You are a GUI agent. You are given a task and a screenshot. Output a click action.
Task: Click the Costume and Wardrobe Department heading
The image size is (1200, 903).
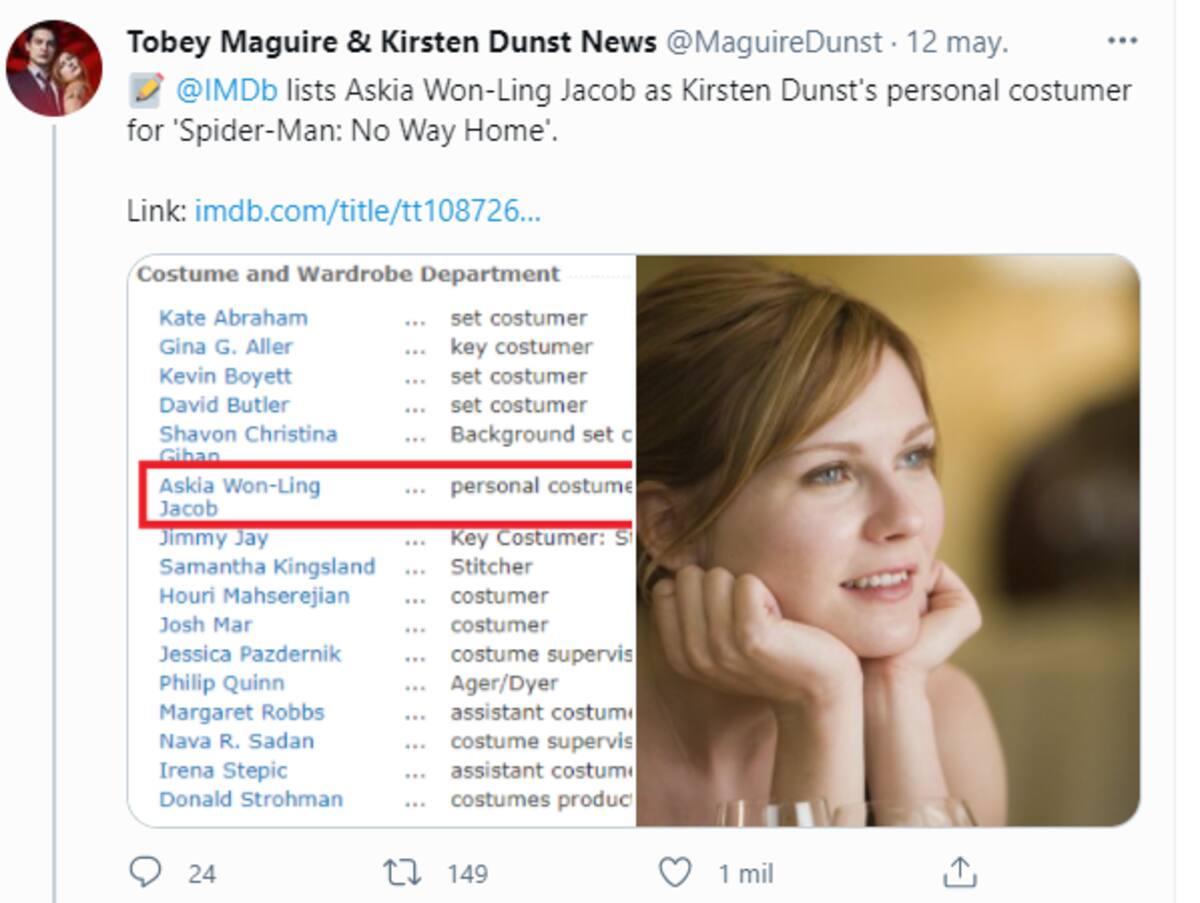pos(348,274)
